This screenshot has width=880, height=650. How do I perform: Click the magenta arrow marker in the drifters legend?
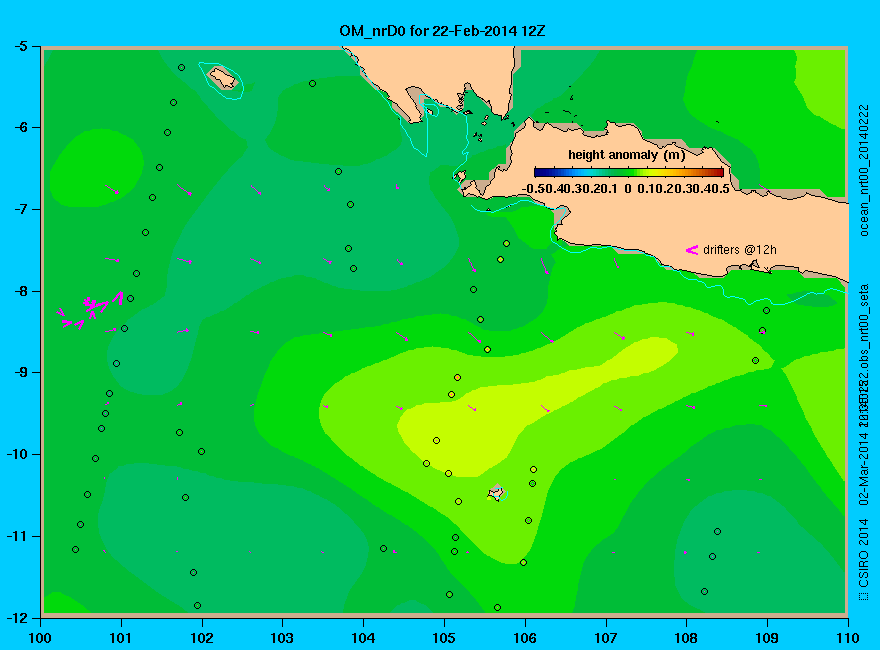point(691,250)
